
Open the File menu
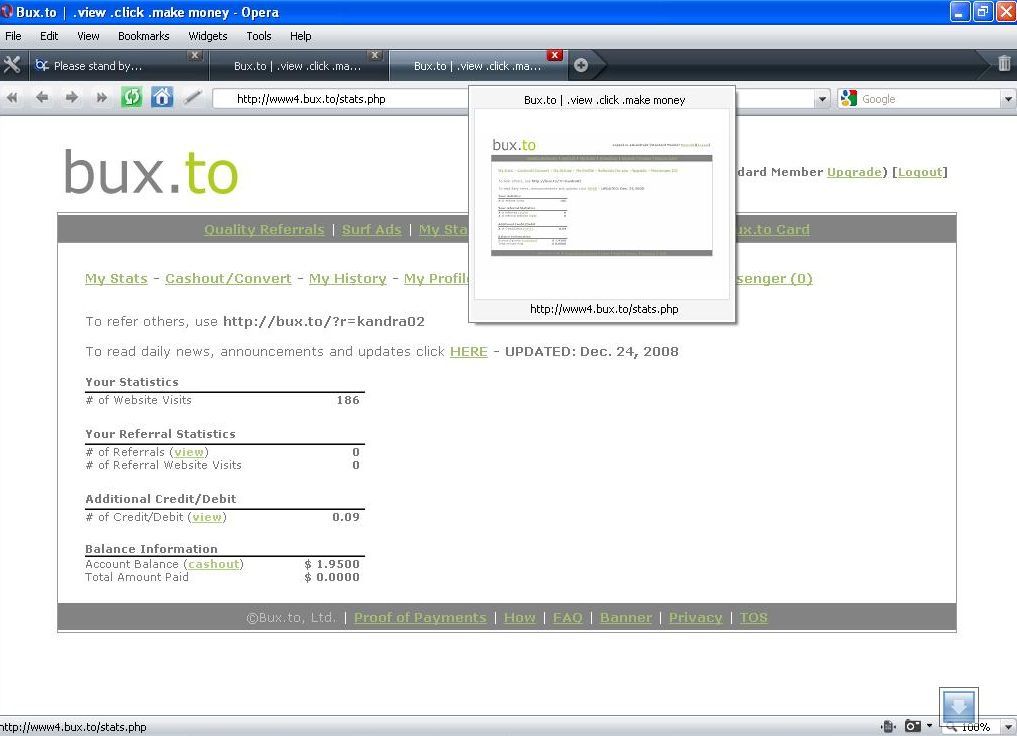coord(13,36)
